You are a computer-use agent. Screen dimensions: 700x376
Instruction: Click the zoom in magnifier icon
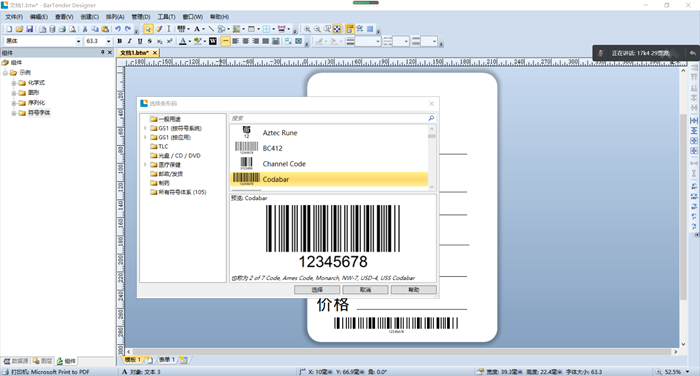pyautogui.click(x=307, y=29)
